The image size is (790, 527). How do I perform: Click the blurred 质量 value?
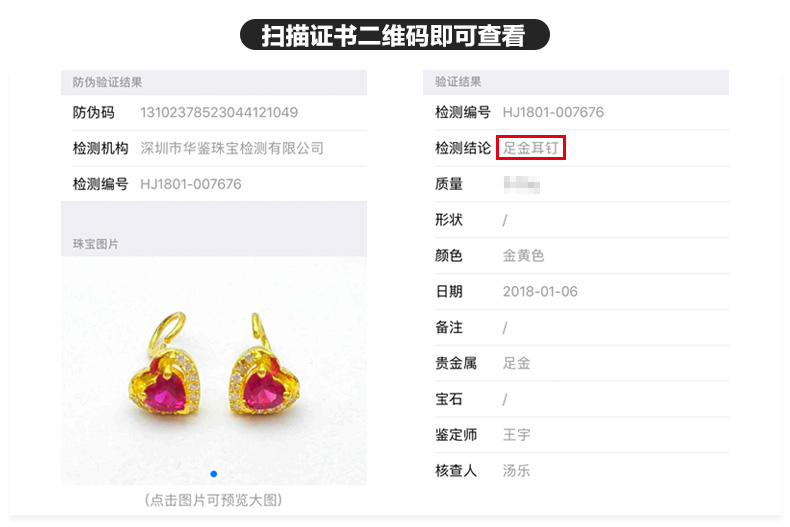pyautogui.click(x=521, y=184)
